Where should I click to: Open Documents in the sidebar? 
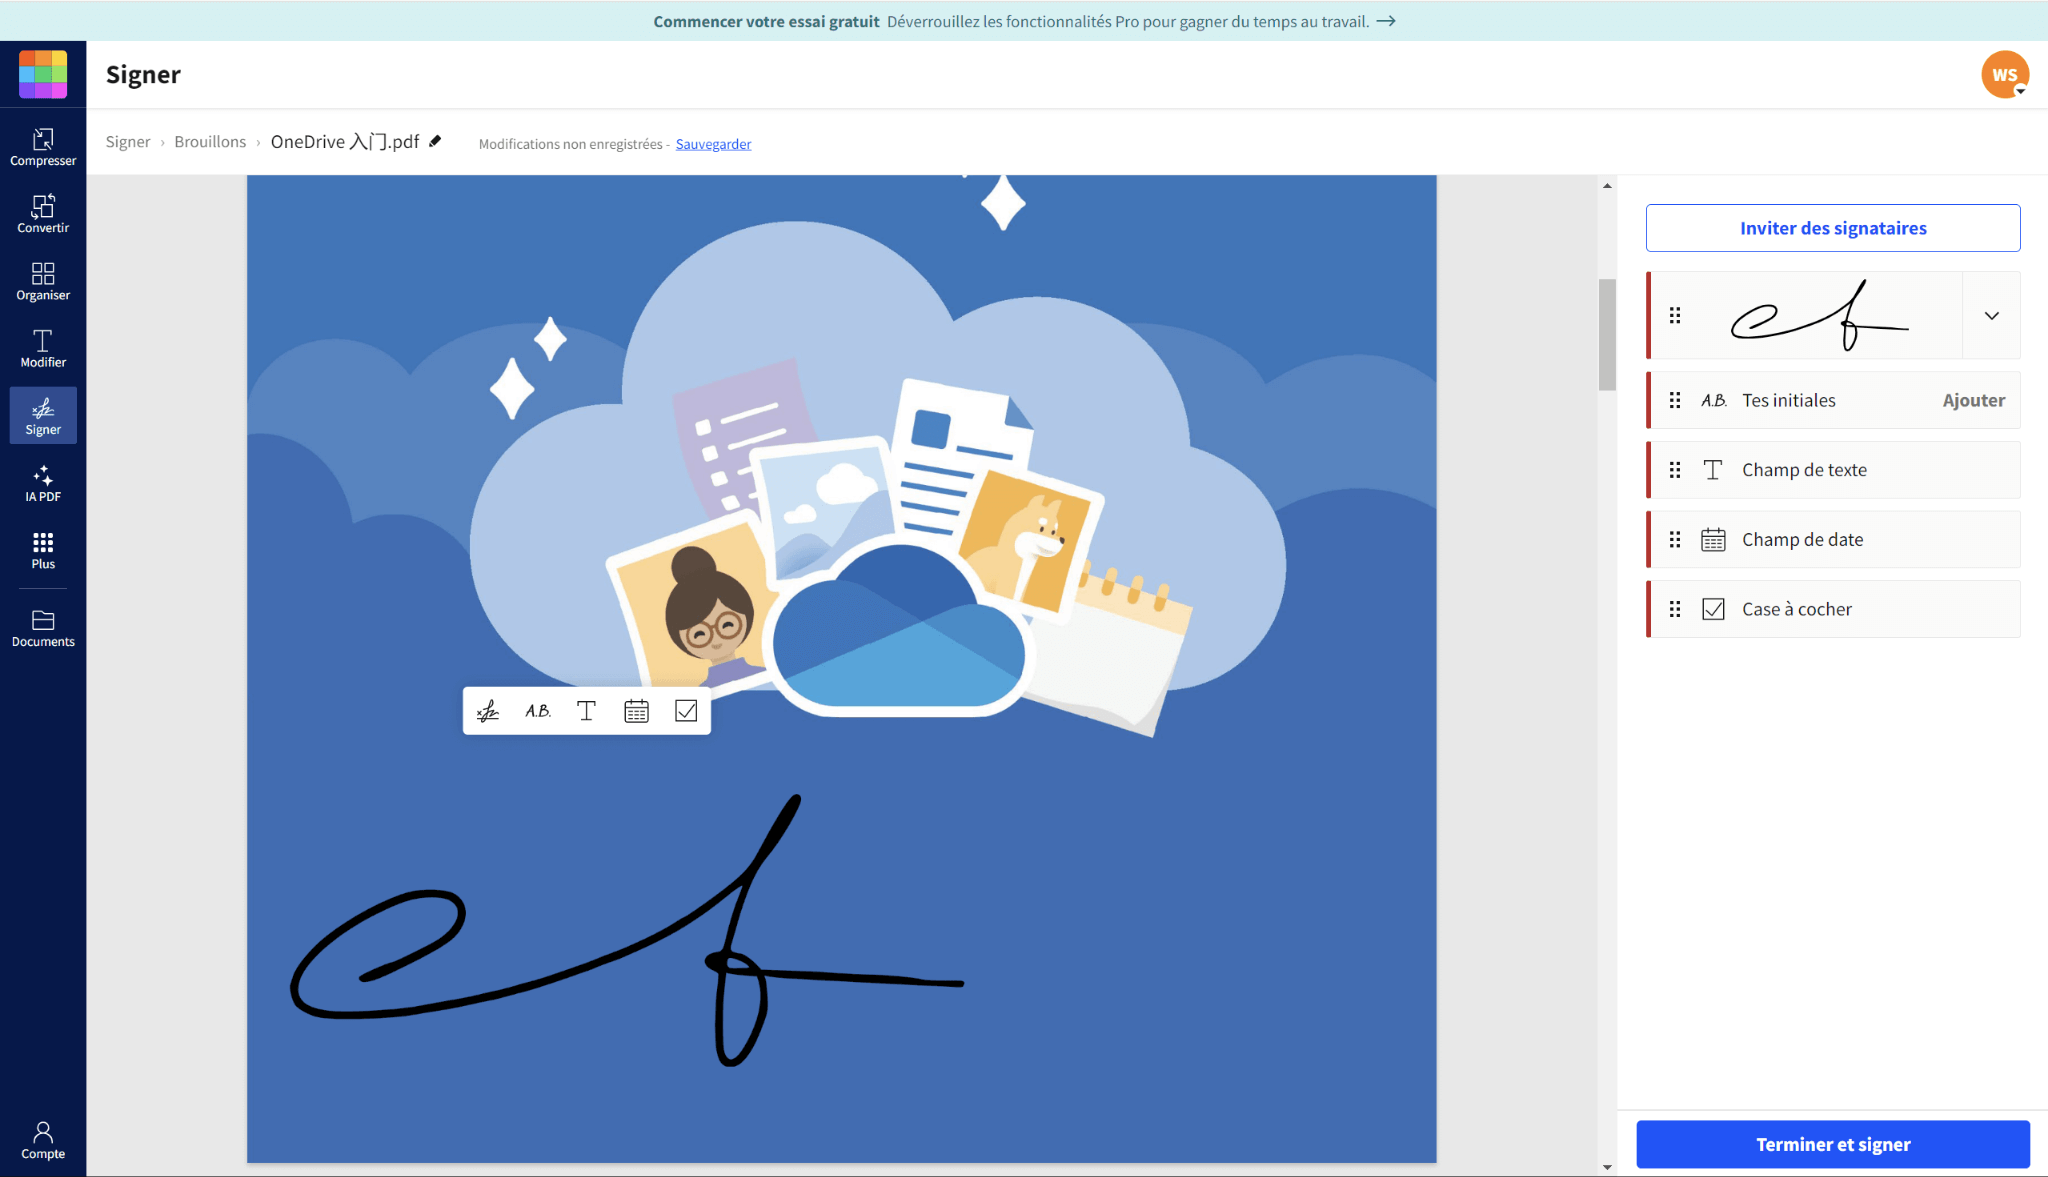[x=43, y=628]
